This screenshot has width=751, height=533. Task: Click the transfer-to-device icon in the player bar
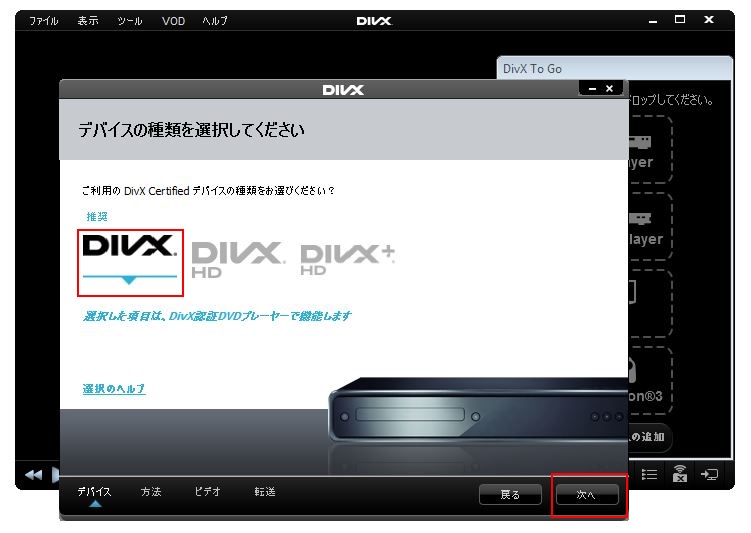pos(709,475)
